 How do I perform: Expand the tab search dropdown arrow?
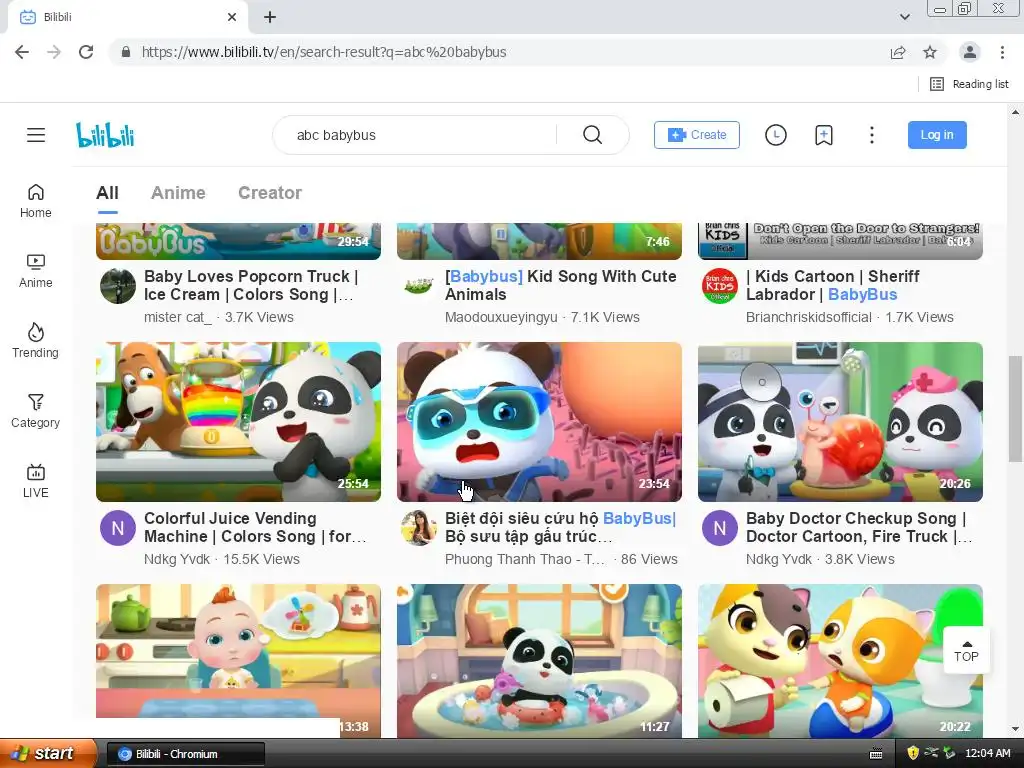pos(905,17)
